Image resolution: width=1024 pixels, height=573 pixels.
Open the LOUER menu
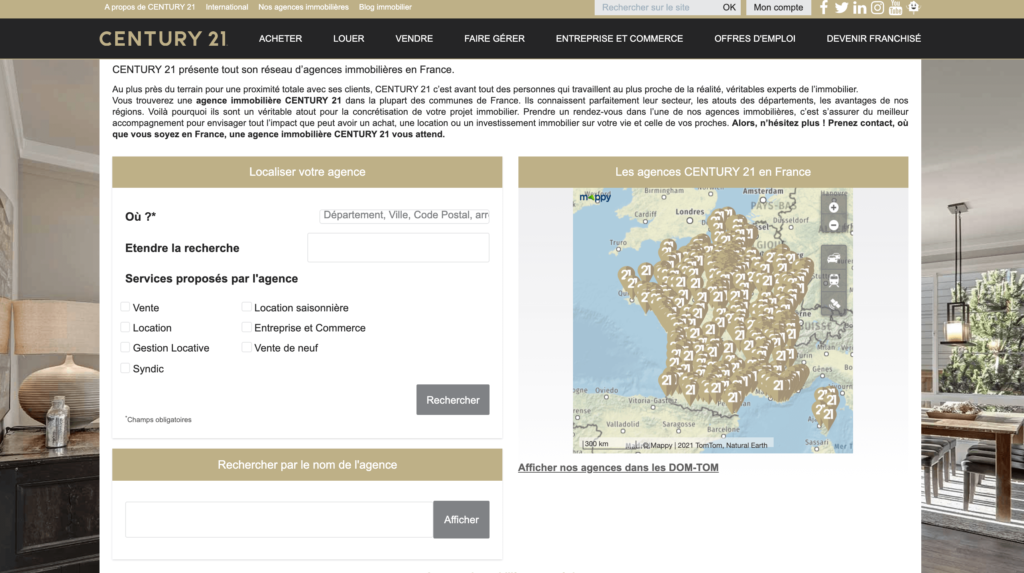point(349,39)
